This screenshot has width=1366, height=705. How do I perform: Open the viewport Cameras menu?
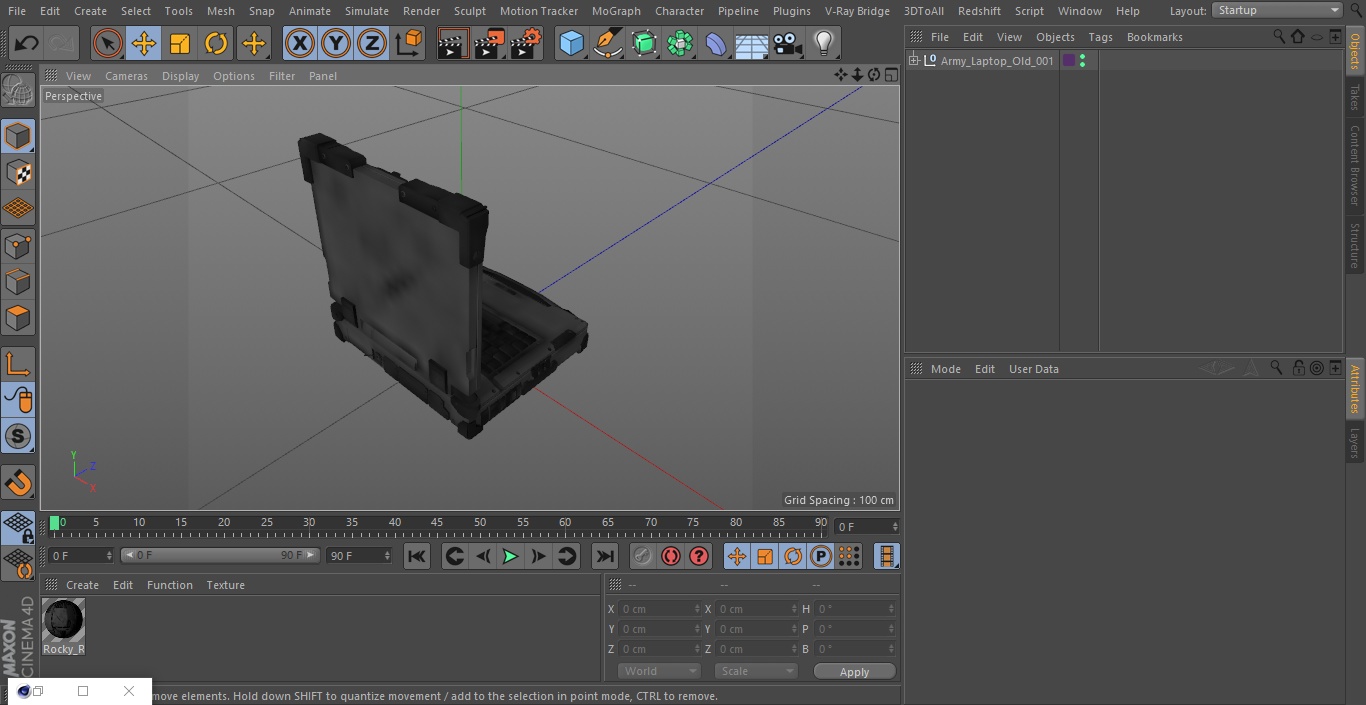click(x=126, y=76)
